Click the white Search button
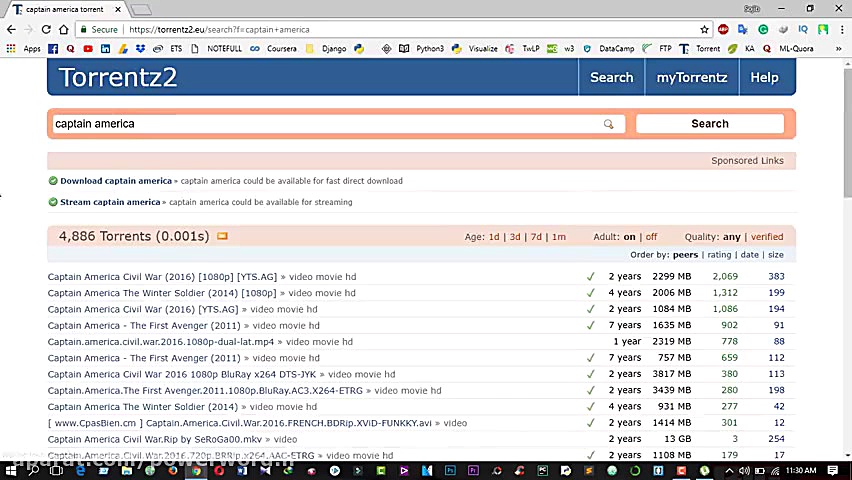The image size is (852, 480). [710, 124]
